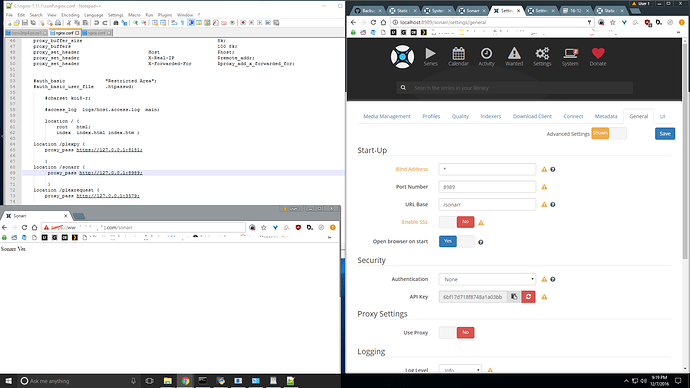
Task: Click the Sonarr library search box
Action: pyautogui.click(x=514, y=88)
